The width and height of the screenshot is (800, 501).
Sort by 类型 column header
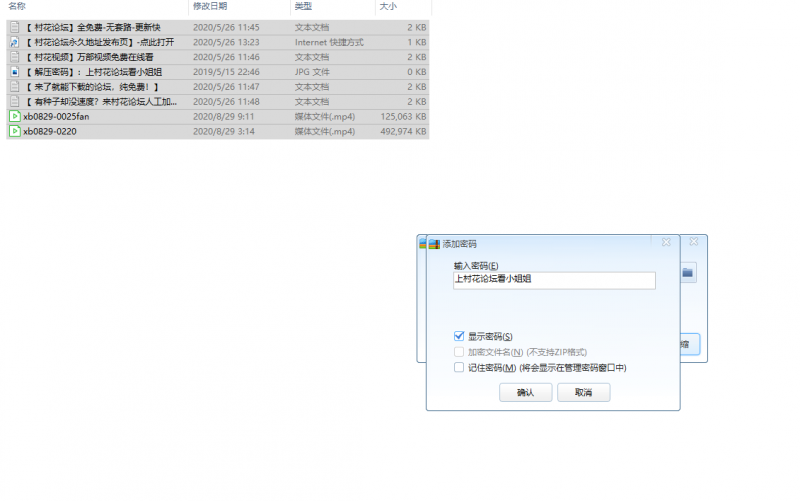[303, 6]
